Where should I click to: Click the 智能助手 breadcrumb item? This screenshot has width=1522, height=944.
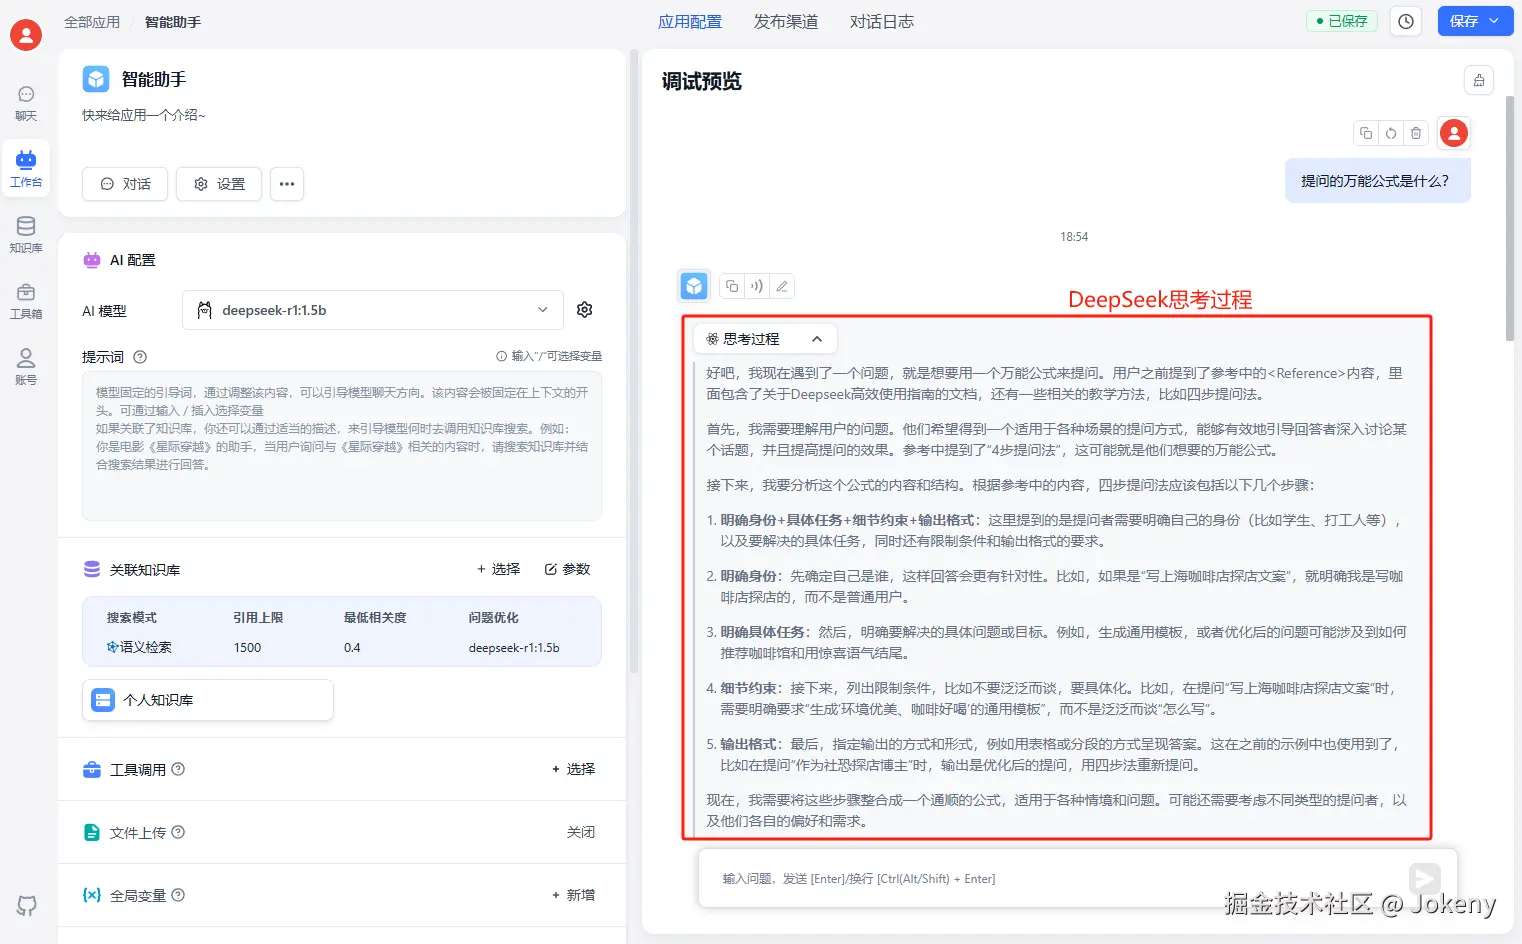173,22
